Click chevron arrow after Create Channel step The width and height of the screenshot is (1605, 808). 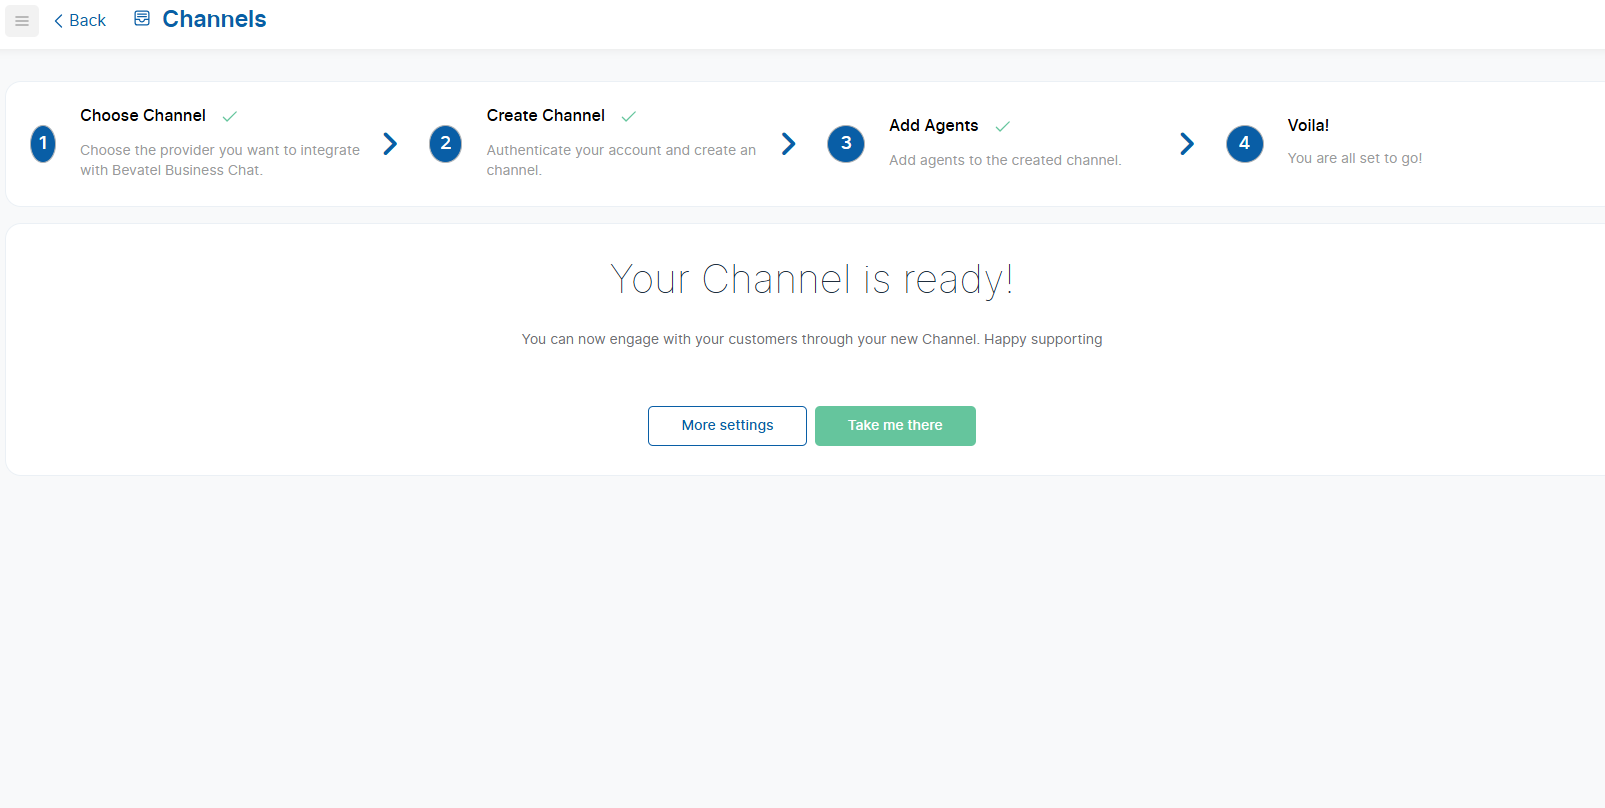[x=789, y=144]
